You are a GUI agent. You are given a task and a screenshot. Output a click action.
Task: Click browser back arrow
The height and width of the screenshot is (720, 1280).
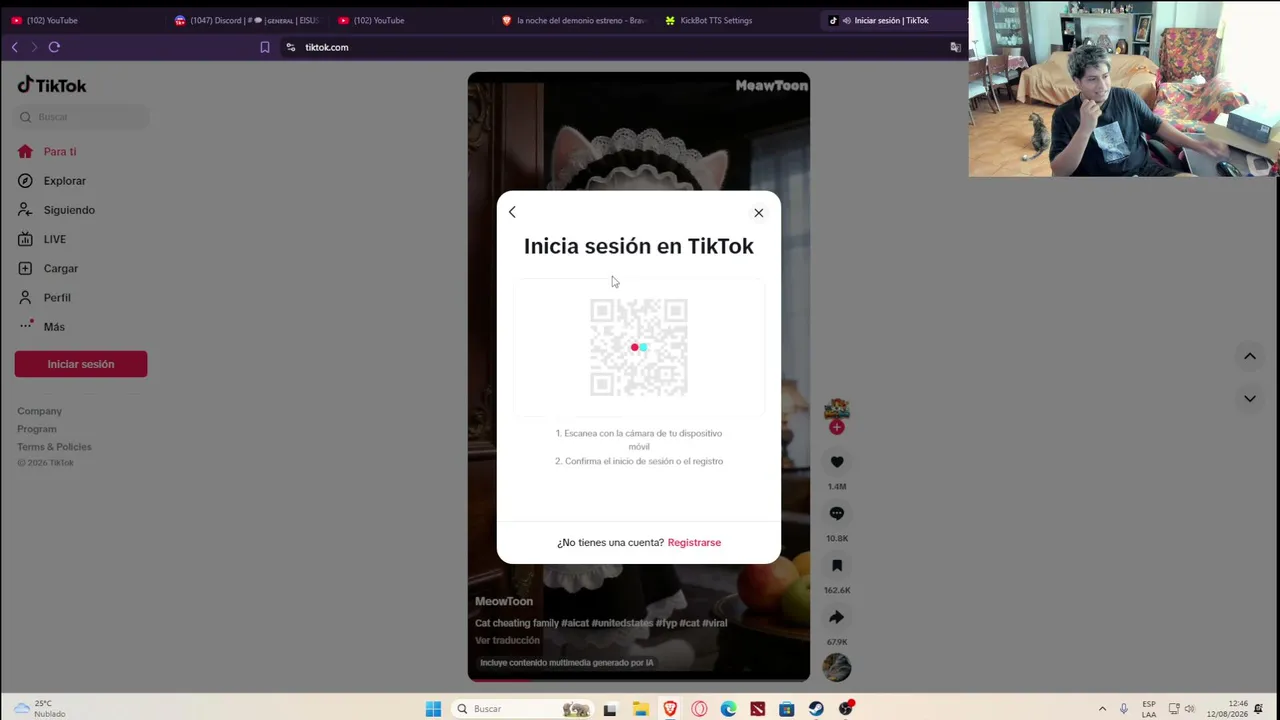[x=14, y=47]
